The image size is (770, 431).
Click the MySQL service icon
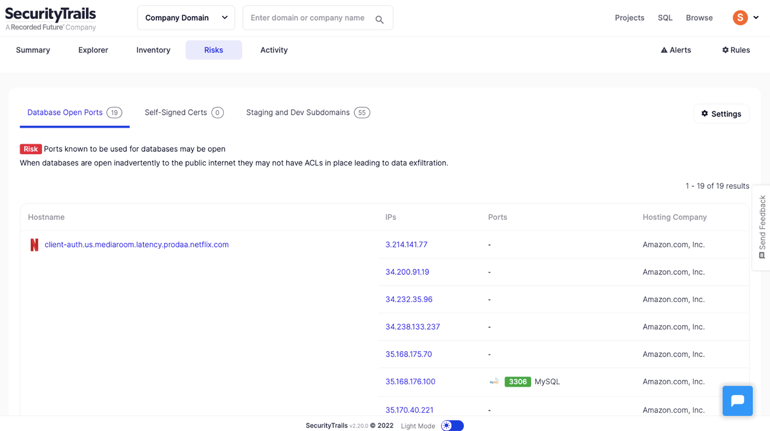tap(495, 381)
